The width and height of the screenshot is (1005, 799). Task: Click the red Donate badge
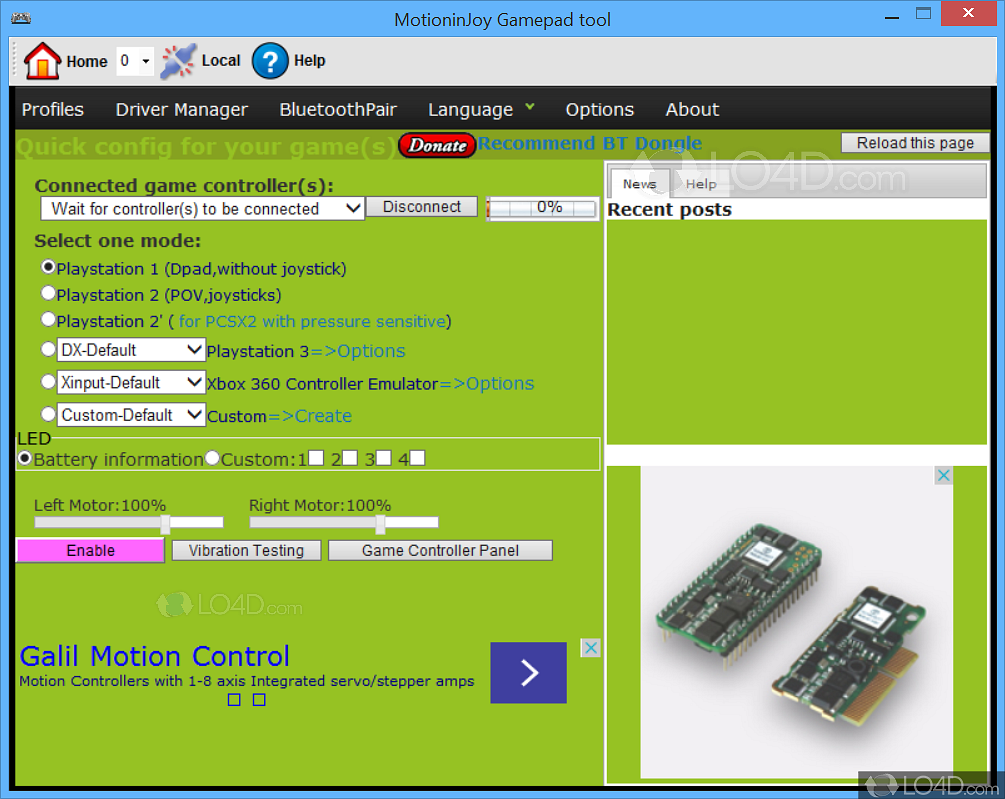(437, 145)
